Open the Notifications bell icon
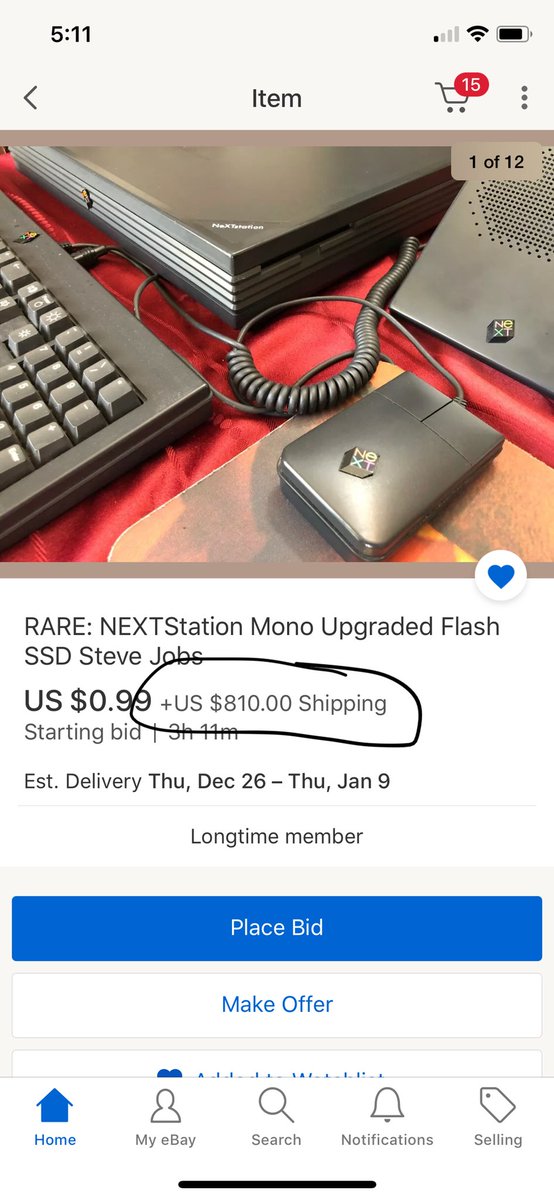This screenshot has width=554, height=1200. pos(387,1106)
